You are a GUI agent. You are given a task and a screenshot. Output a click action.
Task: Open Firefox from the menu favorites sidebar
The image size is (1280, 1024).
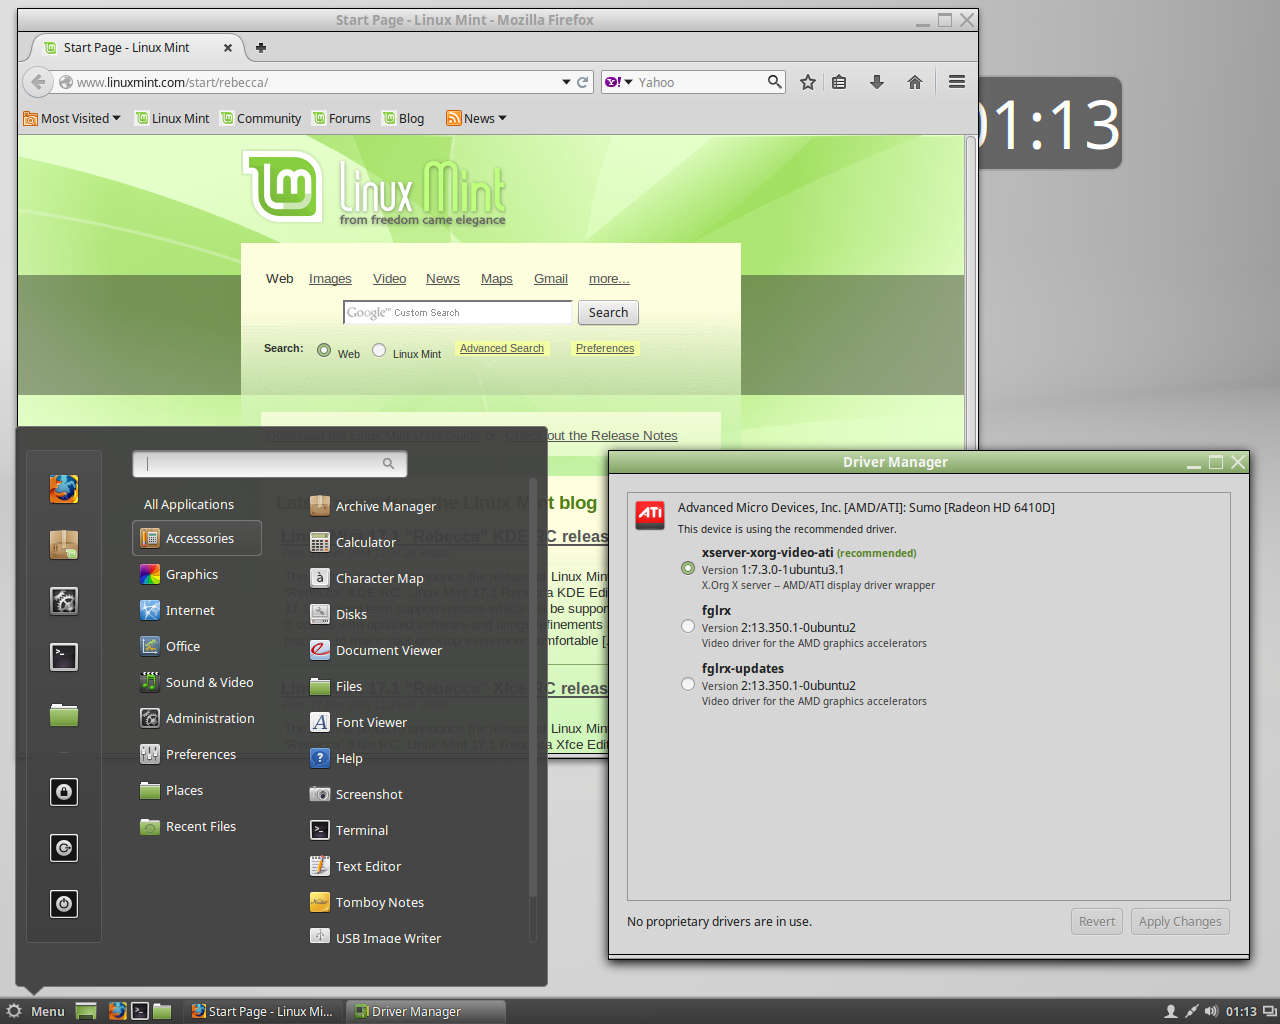click(x=64, y=489)
